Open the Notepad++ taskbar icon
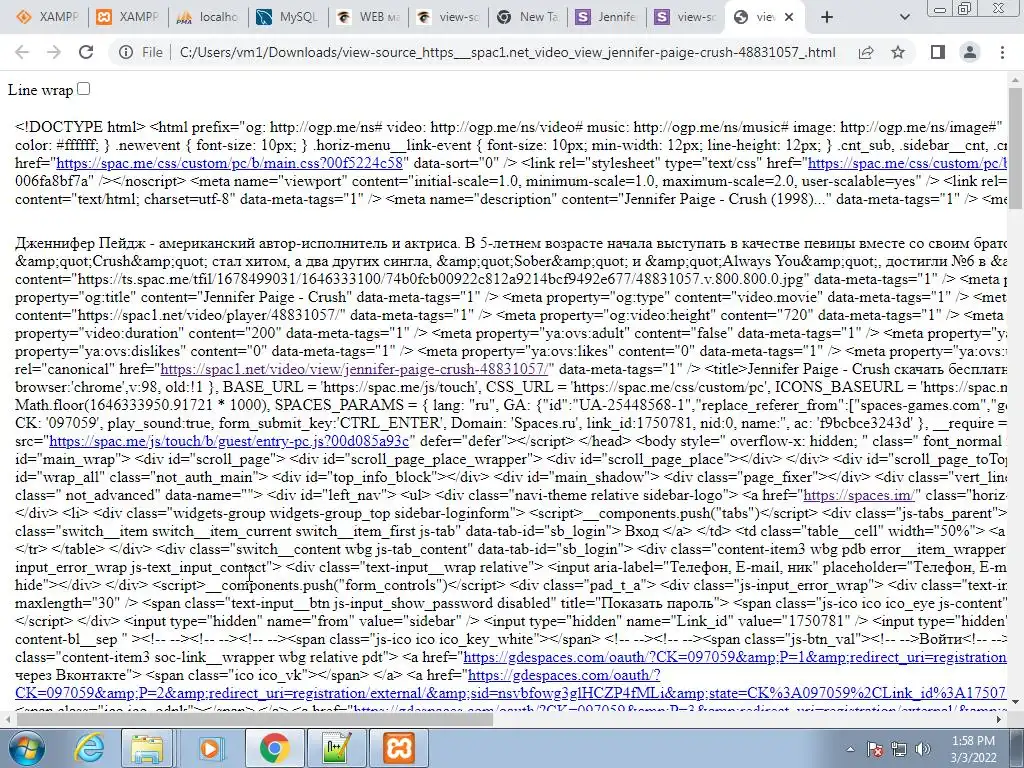Image resolution: width=1024 pixels, height=768 pixels. (337, 748)
